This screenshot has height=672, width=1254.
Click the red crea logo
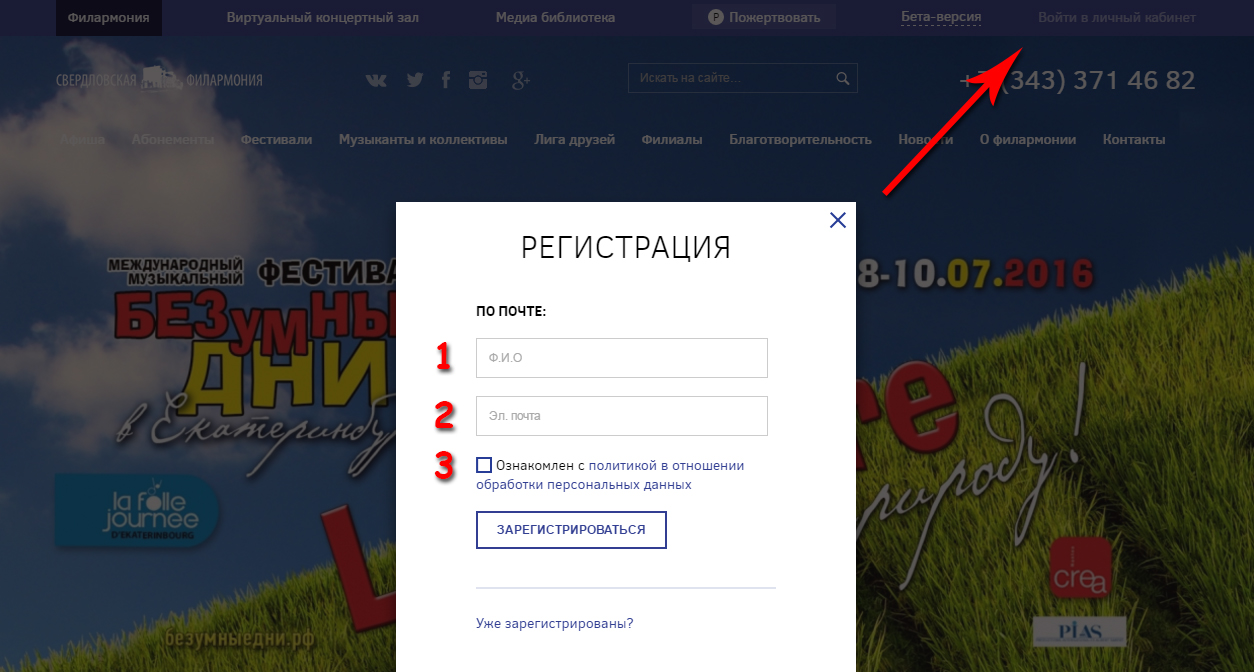(1080, 569)
